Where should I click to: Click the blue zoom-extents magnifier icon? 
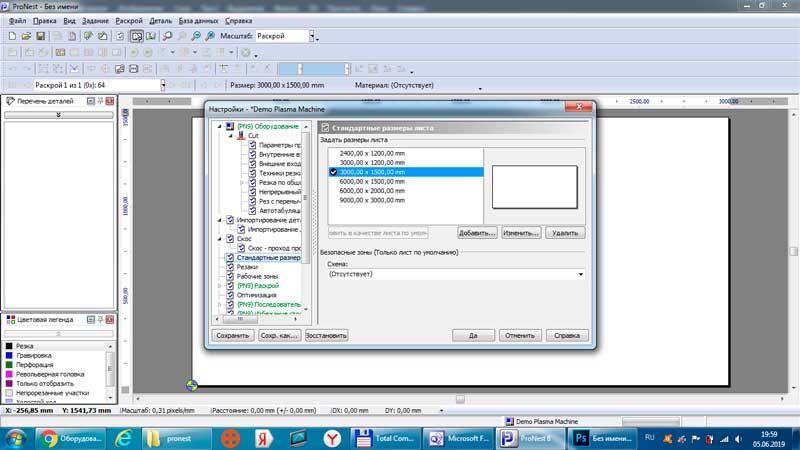210,36
